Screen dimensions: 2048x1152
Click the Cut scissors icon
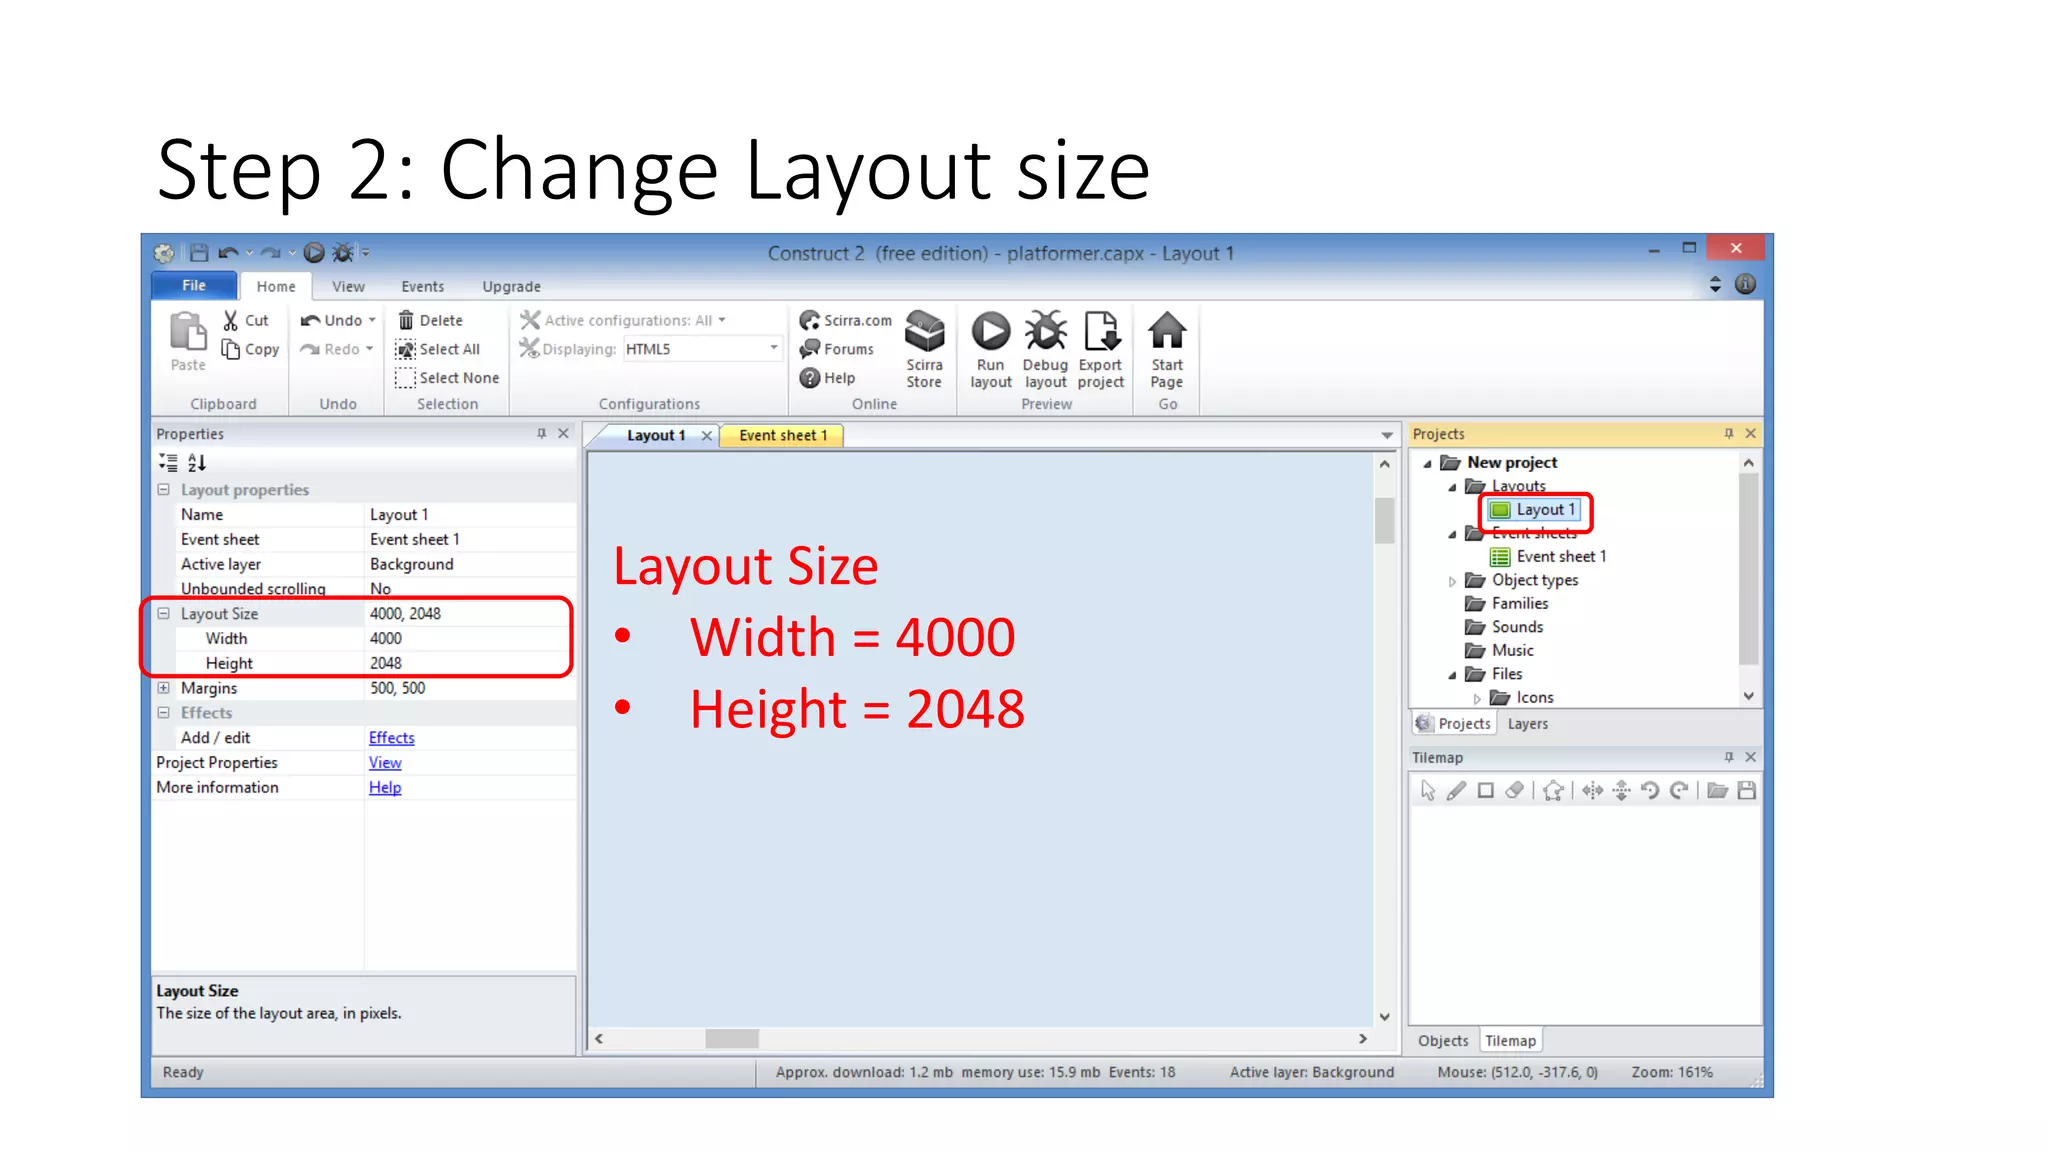(231, 320)
